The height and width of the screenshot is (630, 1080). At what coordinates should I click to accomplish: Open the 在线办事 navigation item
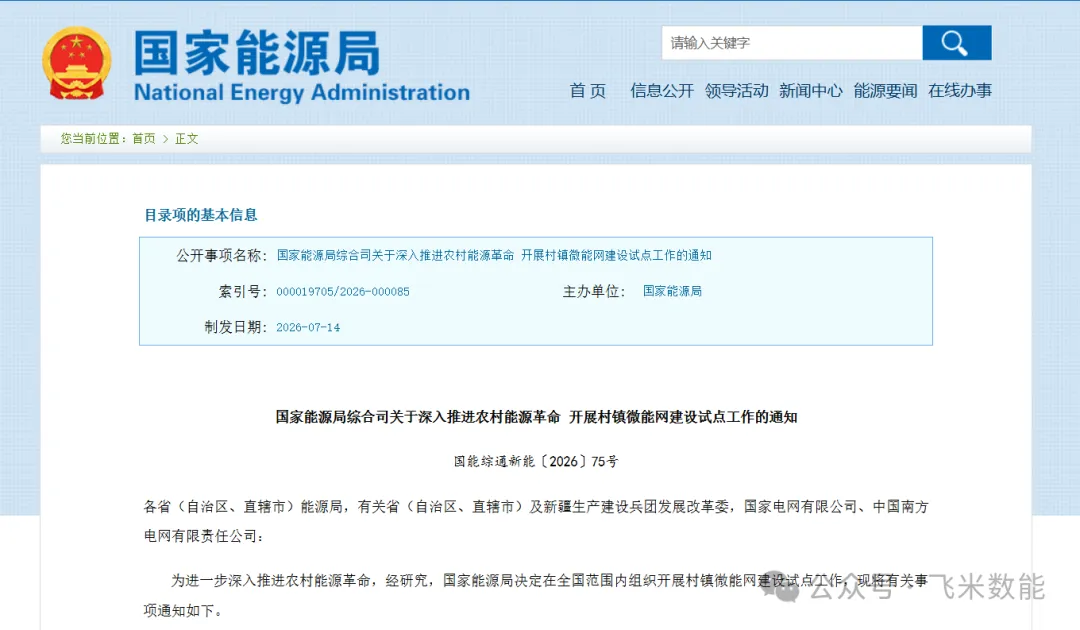pos(959,91)
